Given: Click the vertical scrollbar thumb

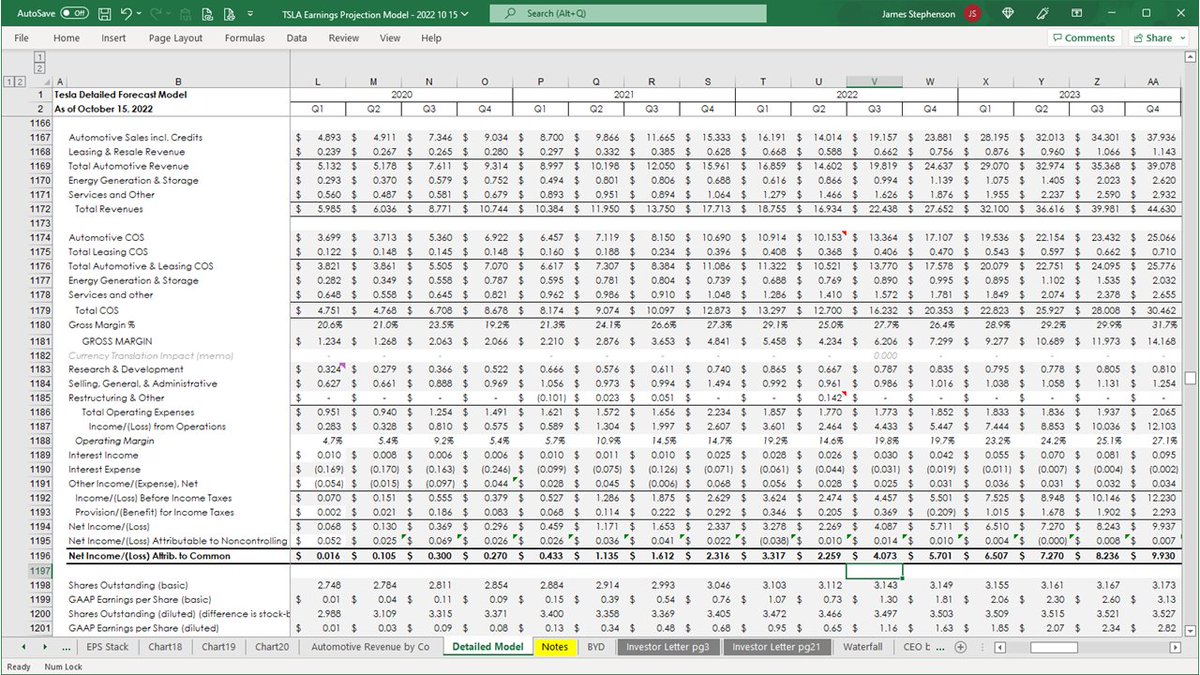Looking at the screenshot, I should [1190, 379].
